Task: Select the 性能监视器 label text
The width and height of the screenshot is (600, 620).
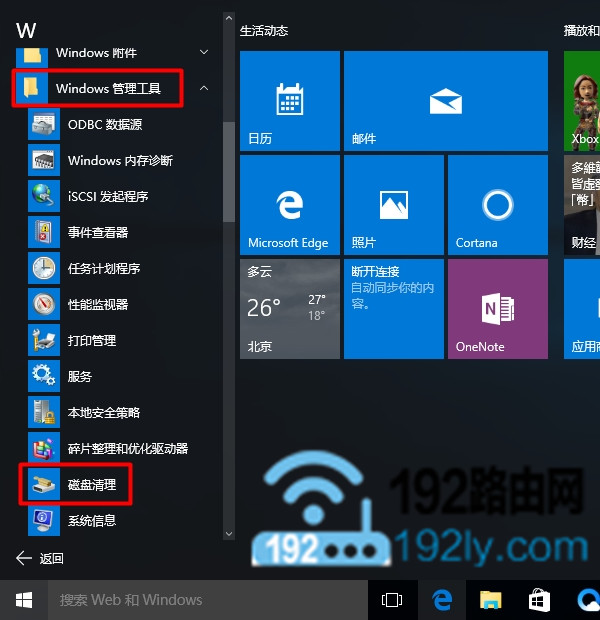Action: [x=98, y=304]
